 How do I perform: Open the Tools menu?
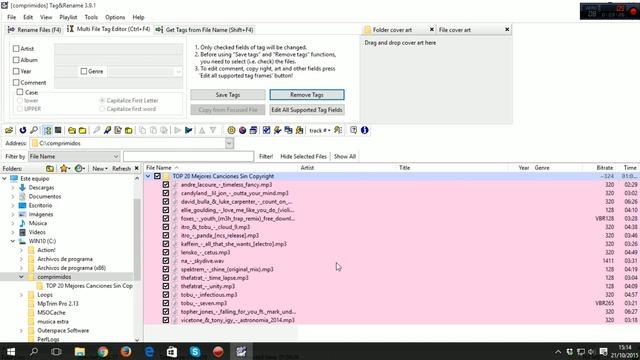point(91,17)
